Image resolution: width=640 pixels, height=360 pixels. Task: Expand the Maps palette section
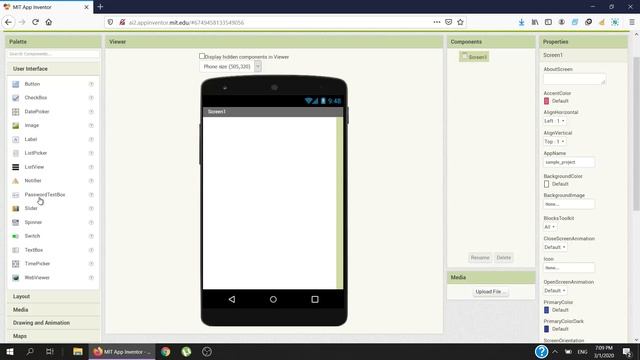[53, 336]
